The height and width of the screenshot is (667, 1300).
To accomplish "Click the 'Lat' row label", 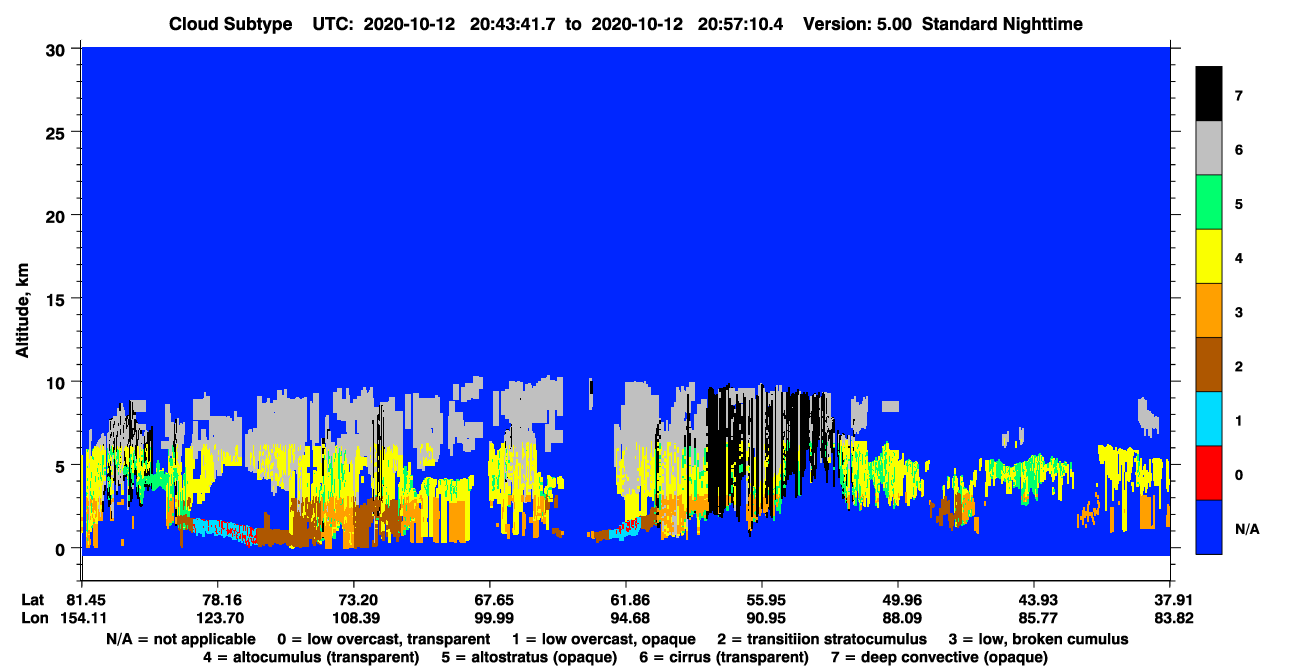I will coord(32,599).
